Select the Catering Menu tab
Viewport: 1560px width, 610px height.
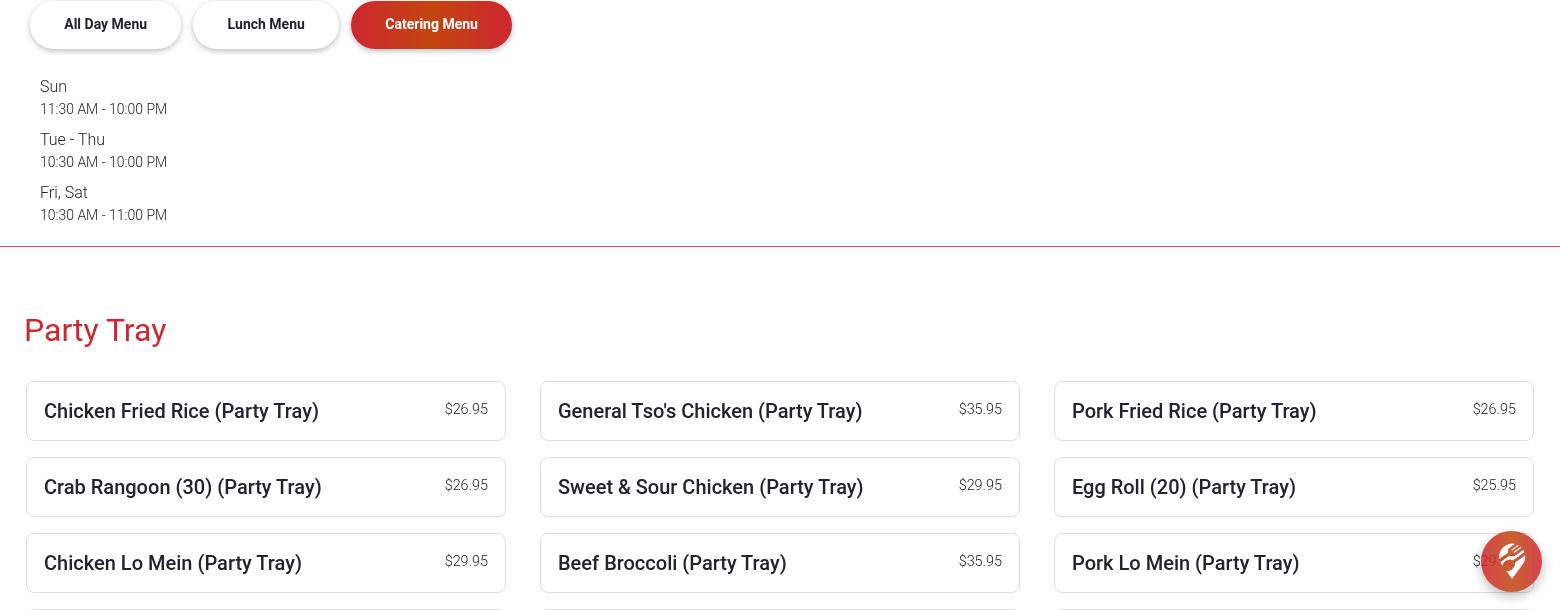431,24
